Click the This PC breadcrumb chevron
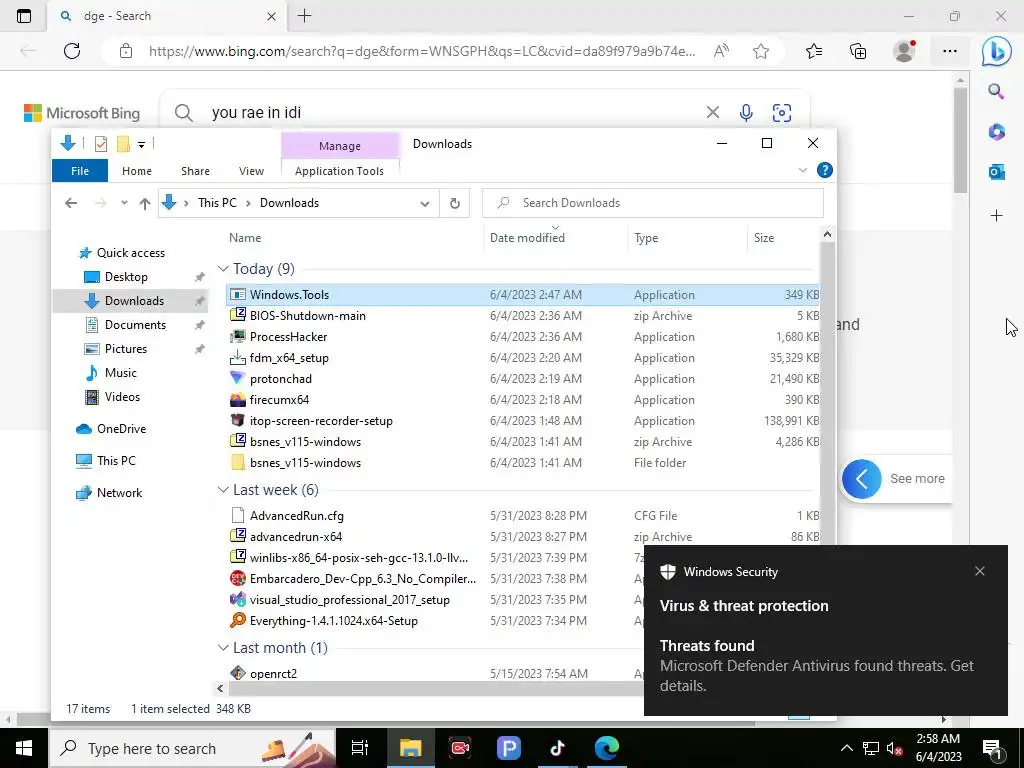1024x768 pixels. (x=248, y=203)
